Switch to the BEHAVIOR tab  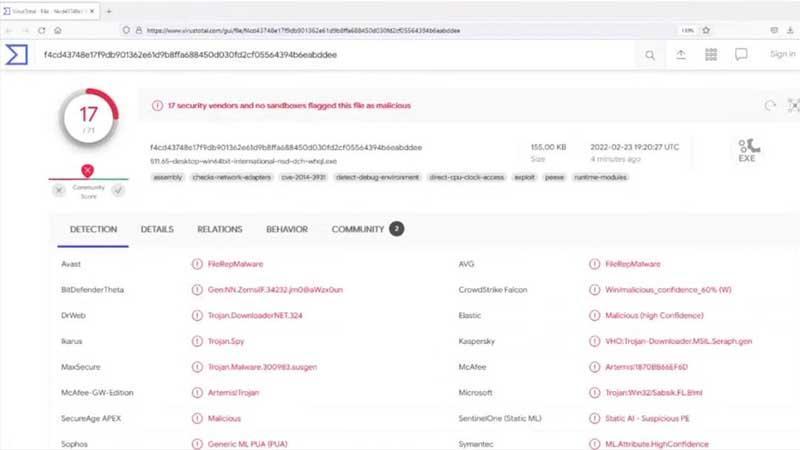coord(287,230)
